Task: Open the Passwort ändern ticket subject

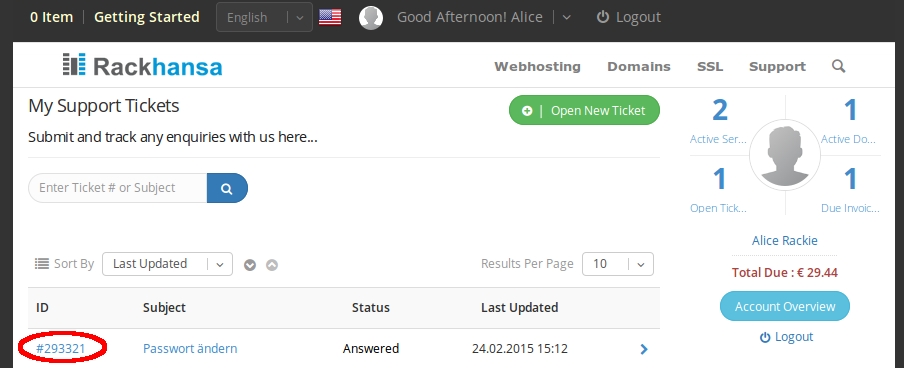Action: pyautogui.click(x=190, y=348)
